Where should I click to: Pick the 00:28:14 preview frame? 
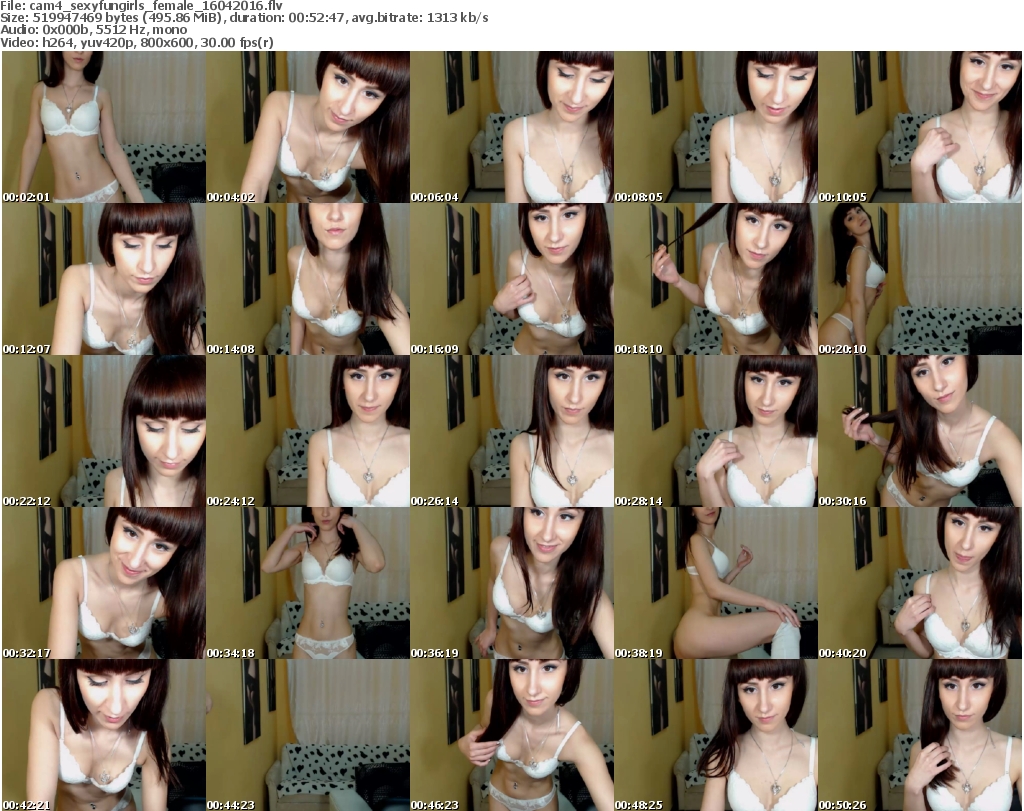[x=716, y=431]
